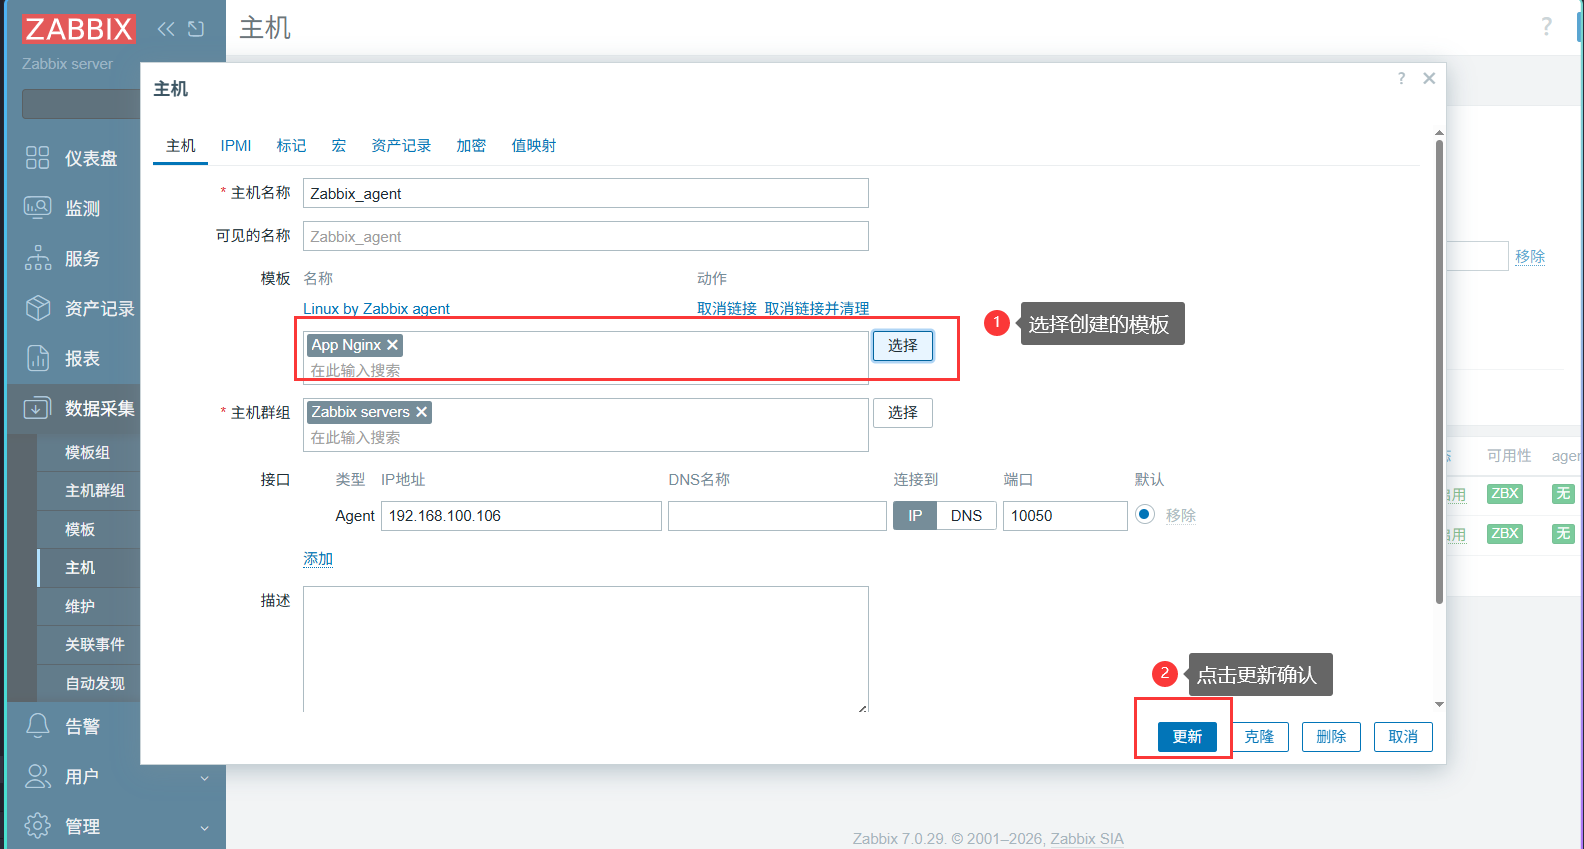The image size is (1584, 849).
Task: Open 服务 services icon in sidebar
Action: (38, 258)
